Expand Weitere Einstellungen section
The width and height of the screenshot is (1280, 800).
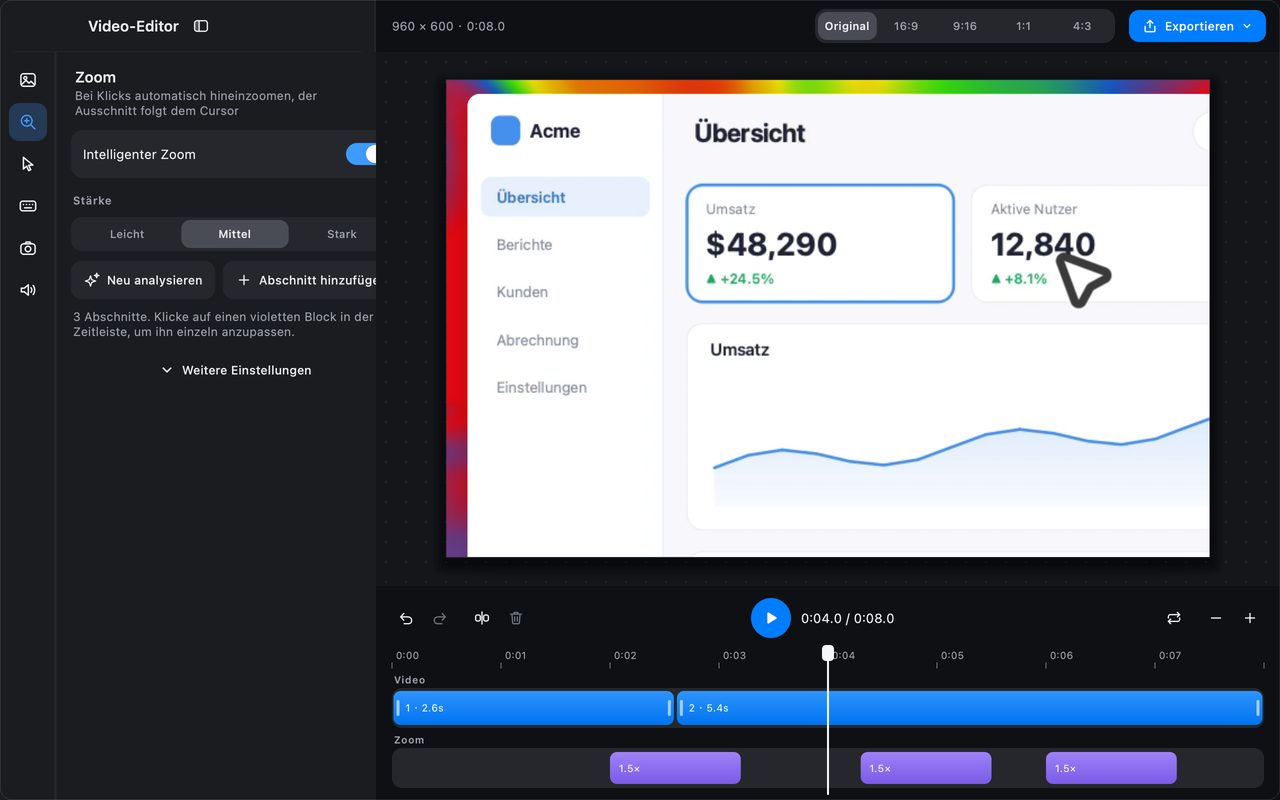point(236,370)
